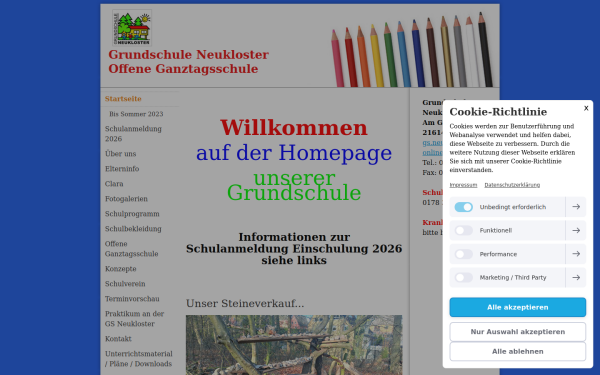Viewport: 600px width, 375px height.
Task: Click the Steineverkauf photo
Action: tap(294, 345)
